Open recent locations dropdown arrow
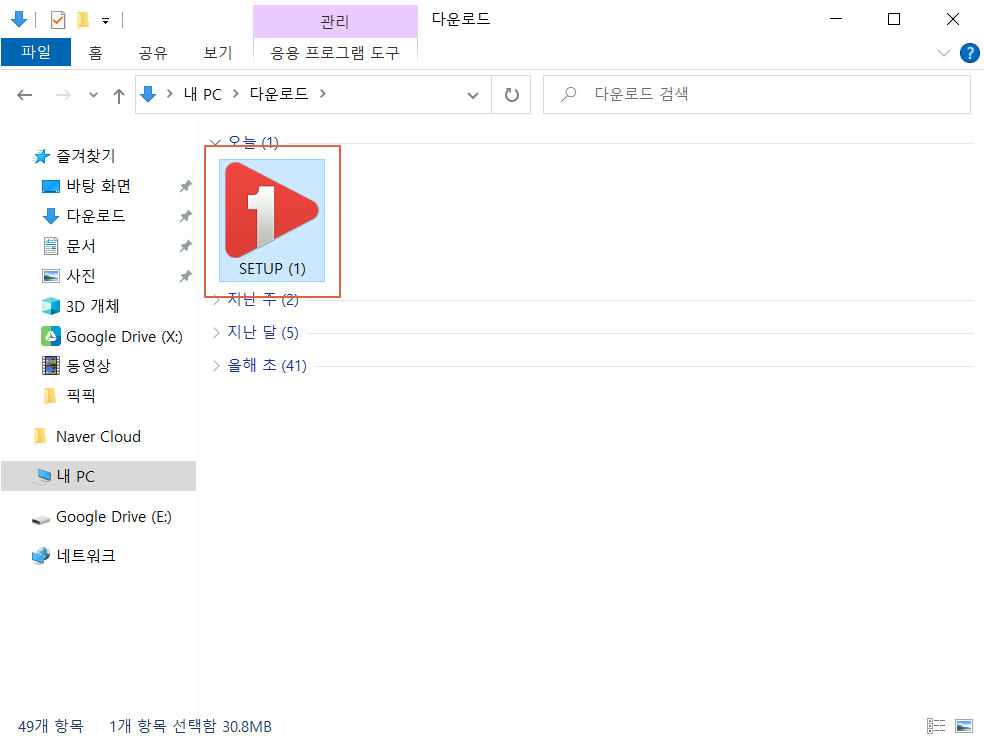 coord(94,95)
